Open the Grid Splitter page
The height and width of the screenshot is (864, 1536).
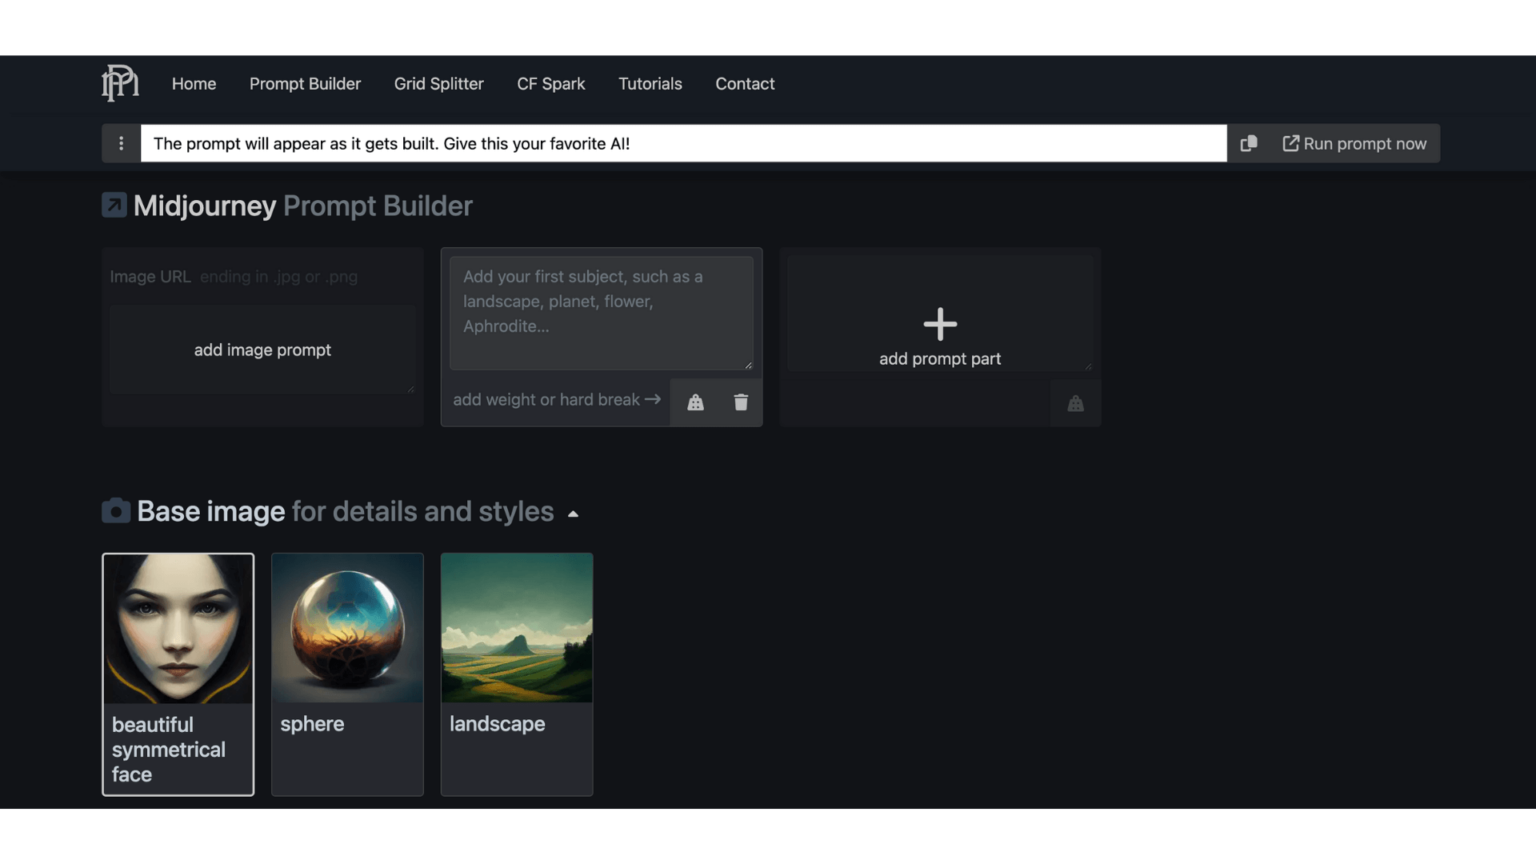(438, 84)
